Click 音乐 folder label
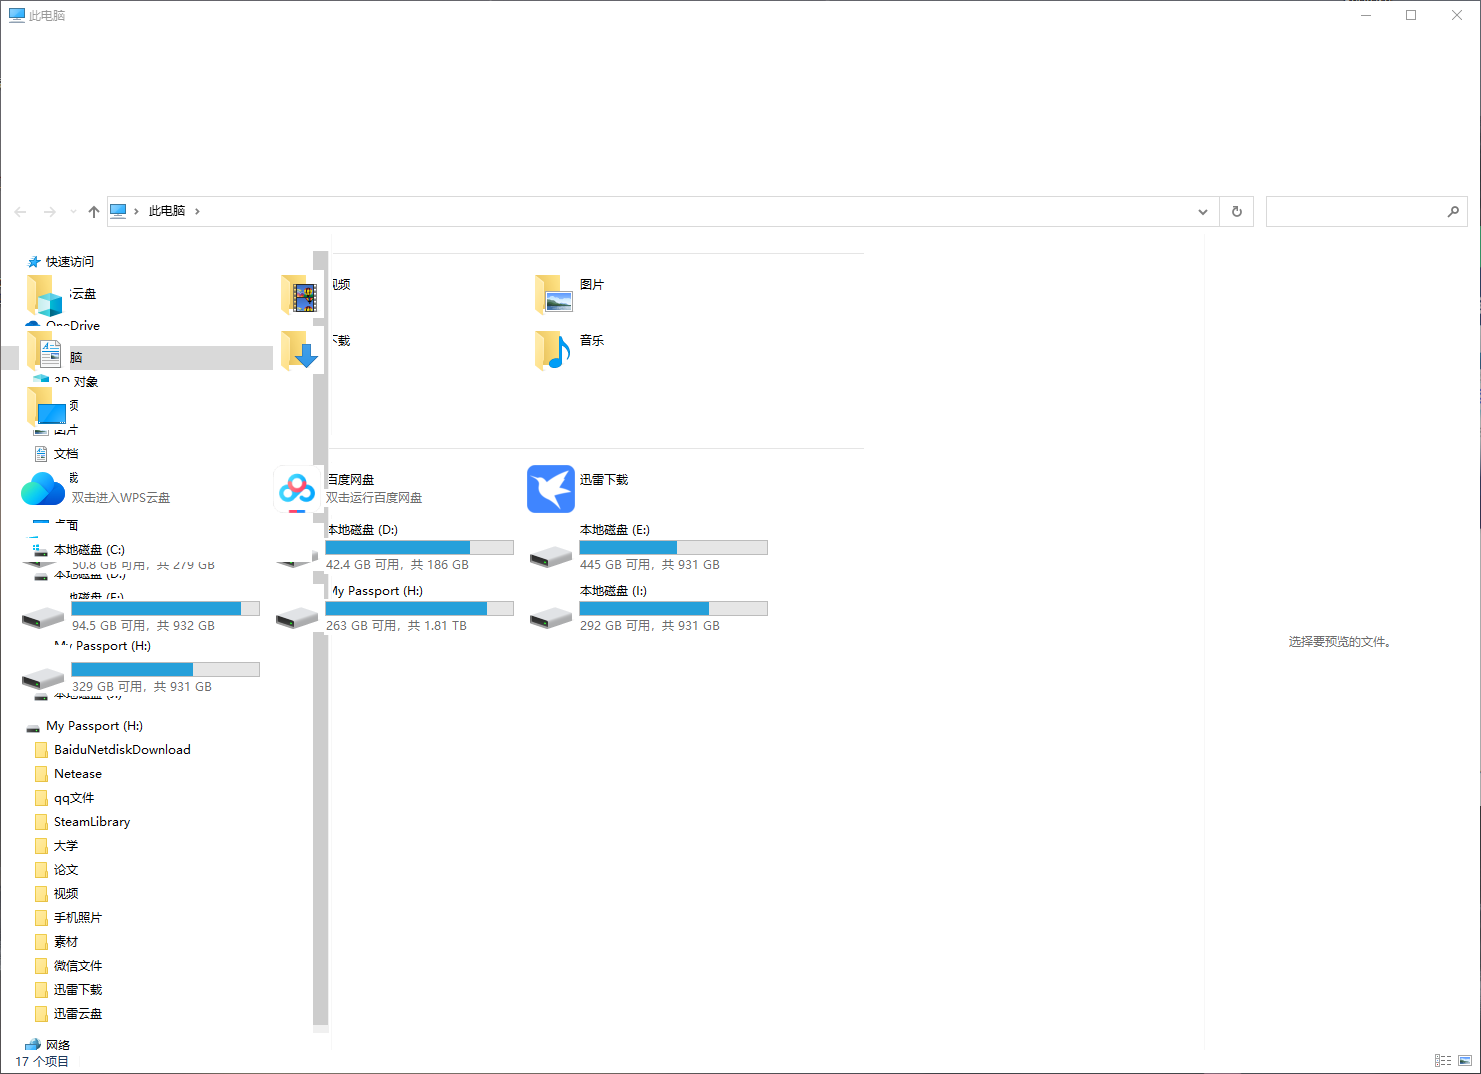 tap(592, 341)
